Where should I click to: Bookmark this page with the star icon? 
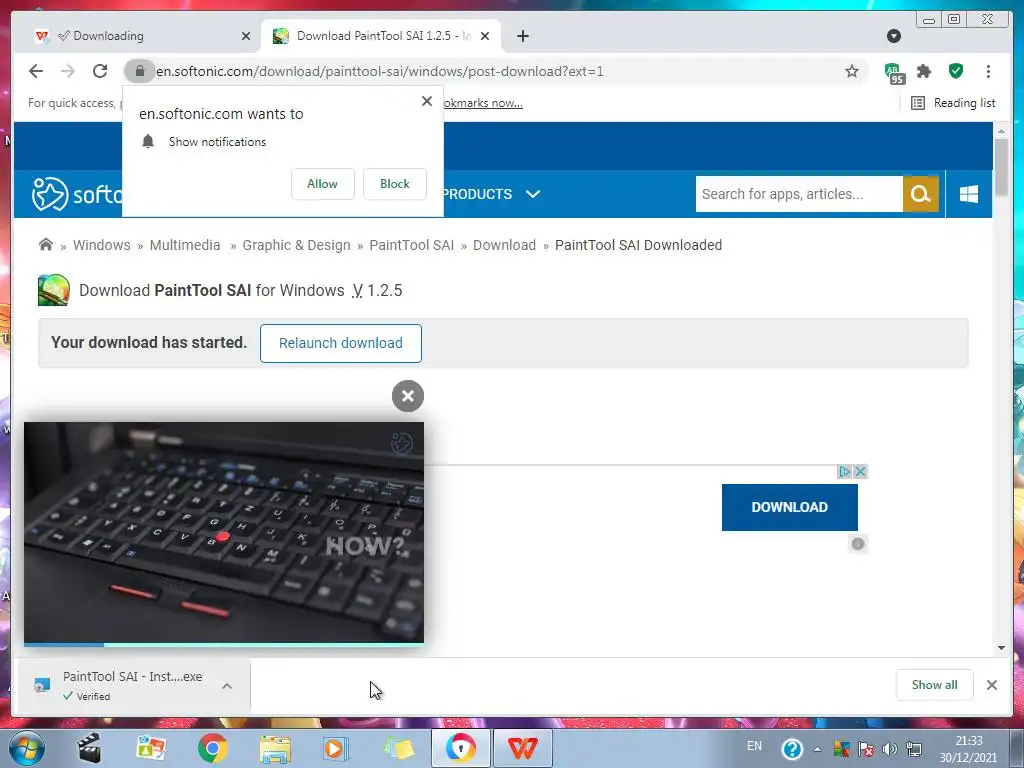tap(852, 71)
